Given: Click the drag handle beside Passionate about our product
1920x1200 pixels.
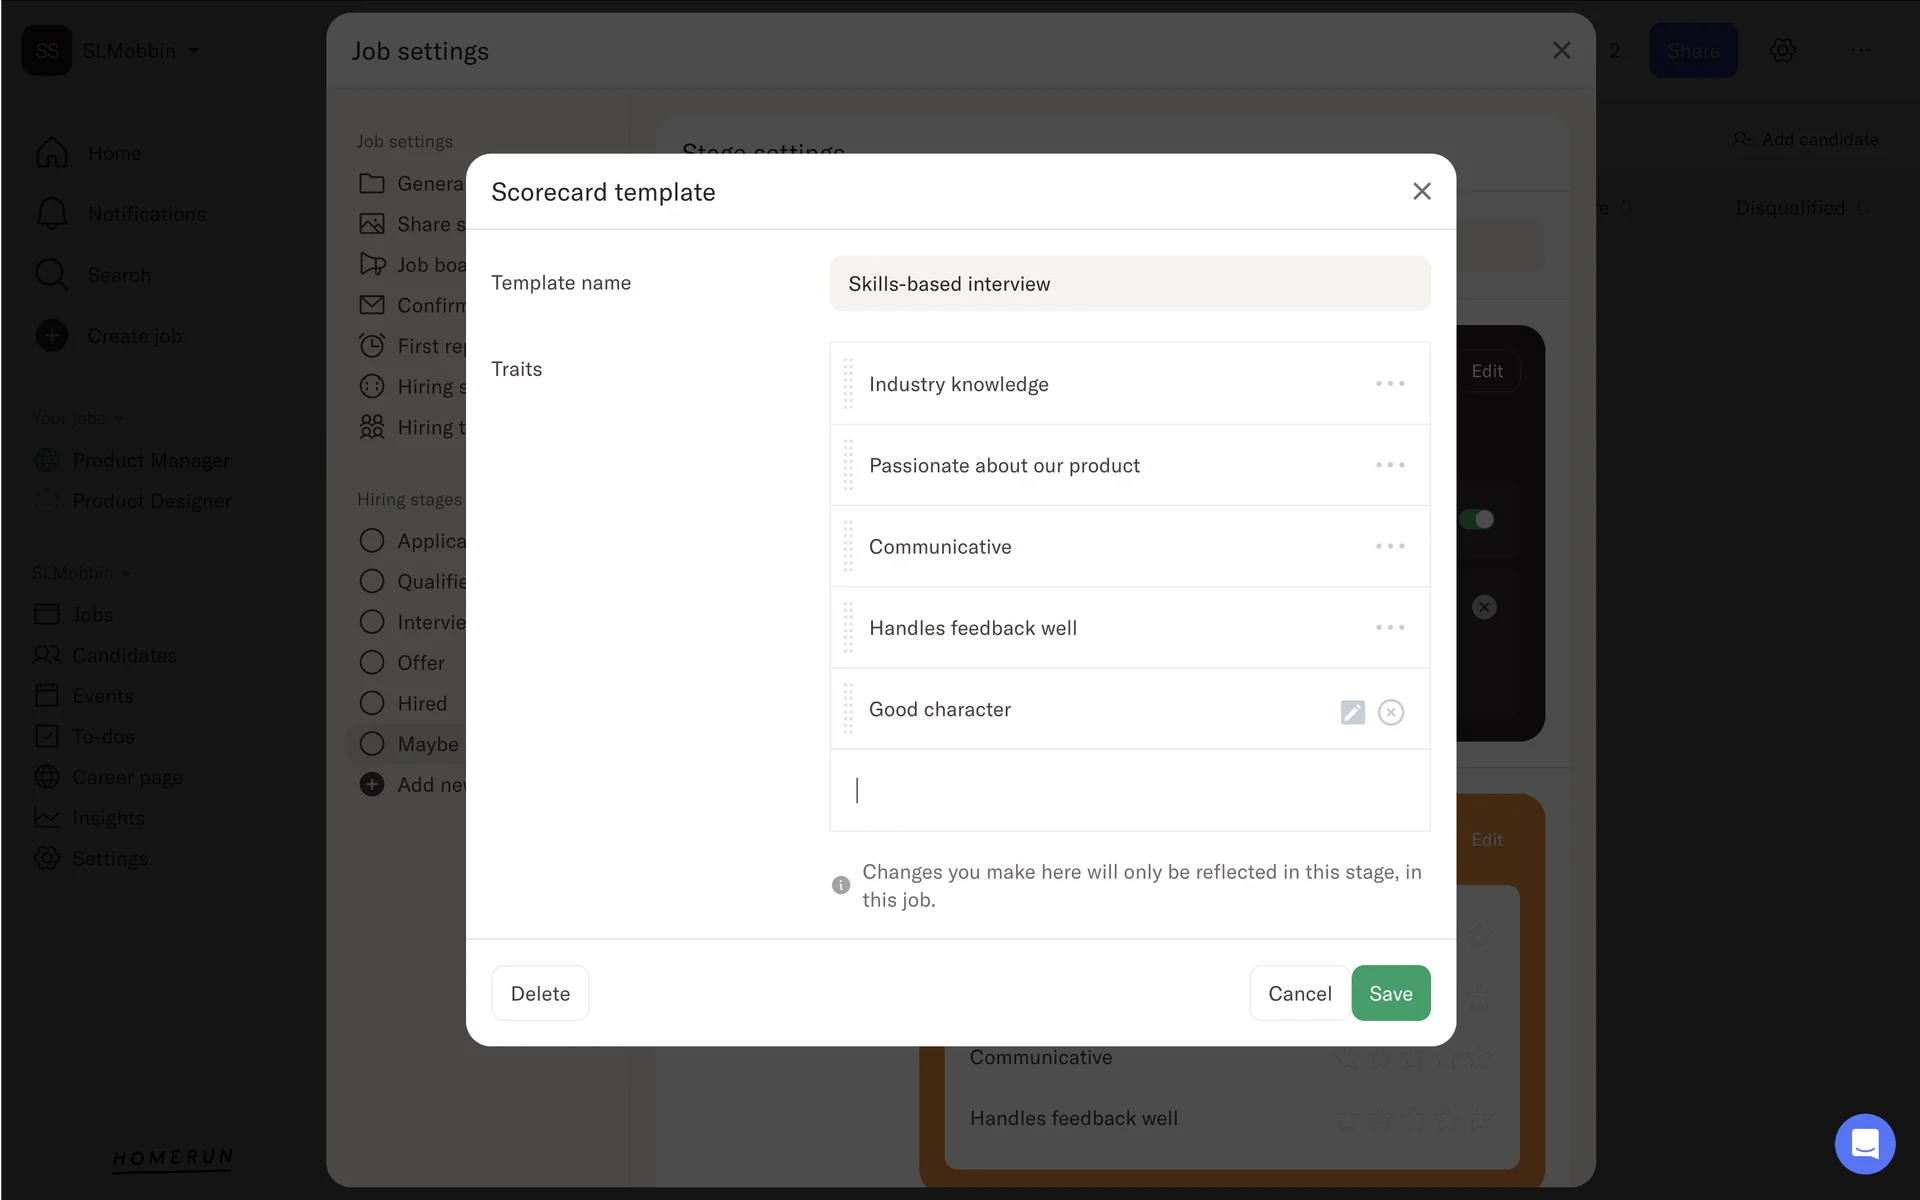Looking at the screenshot, I should click(x=848, y=466).
